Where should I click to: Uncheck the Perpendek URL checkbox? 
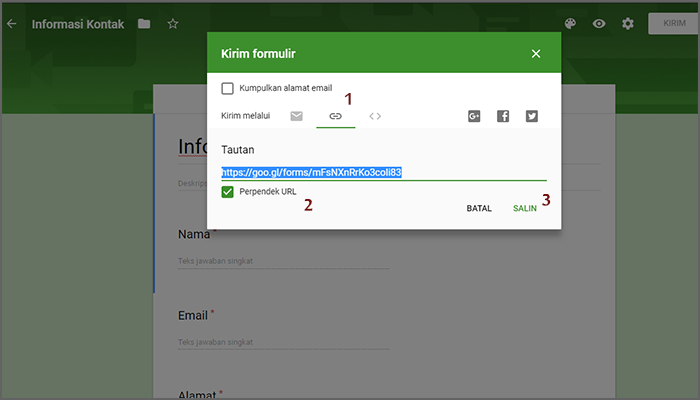(x=228, y=191)
